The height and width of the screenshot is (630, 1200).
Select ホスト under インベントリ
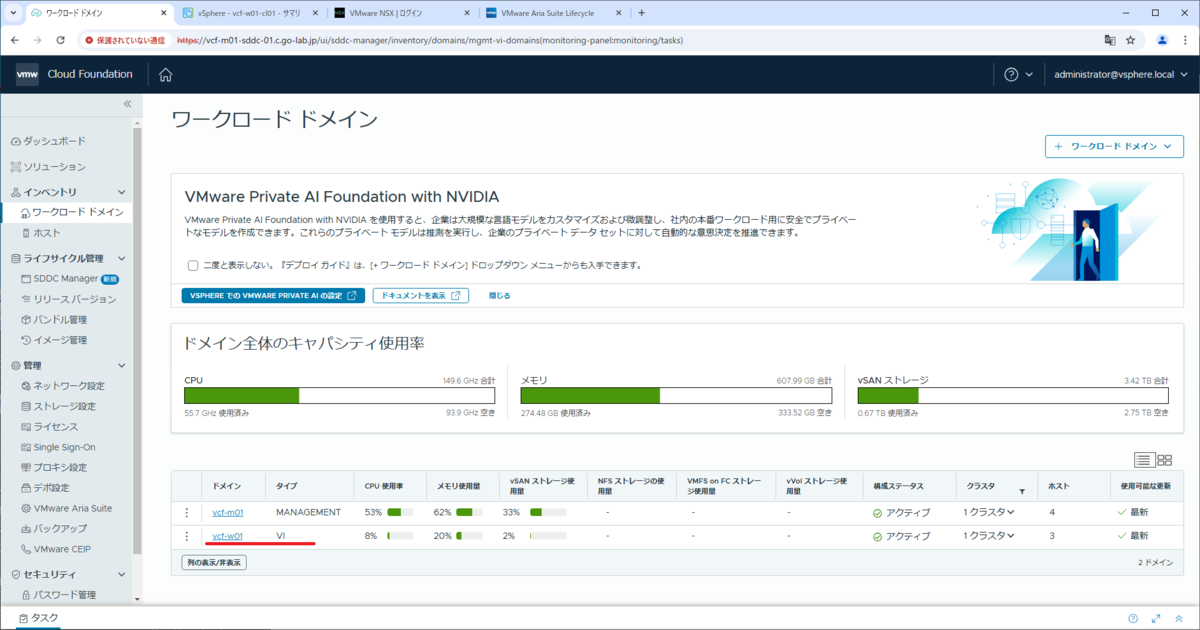pos(40,232)
